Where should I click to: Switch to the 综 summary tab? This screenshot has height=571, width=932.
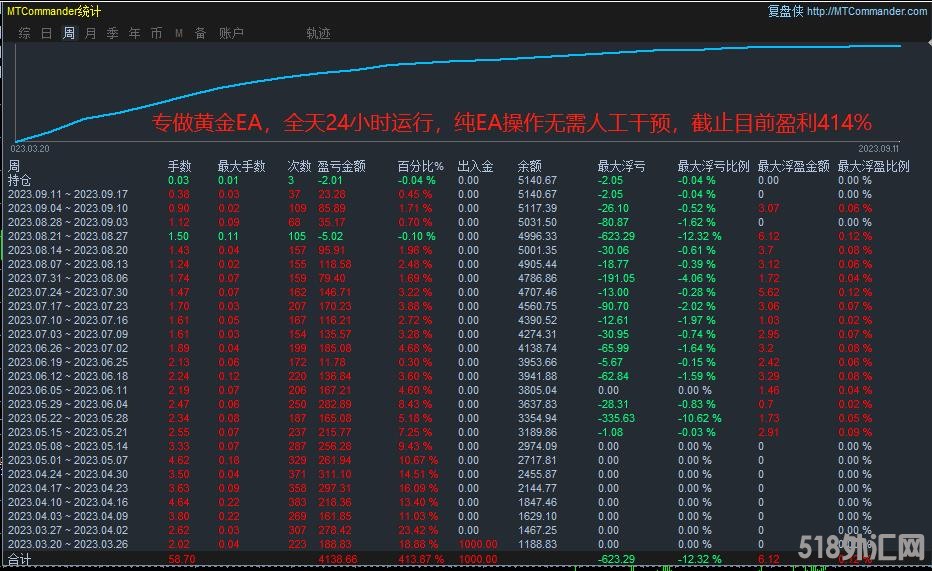(x=24, y=33)
